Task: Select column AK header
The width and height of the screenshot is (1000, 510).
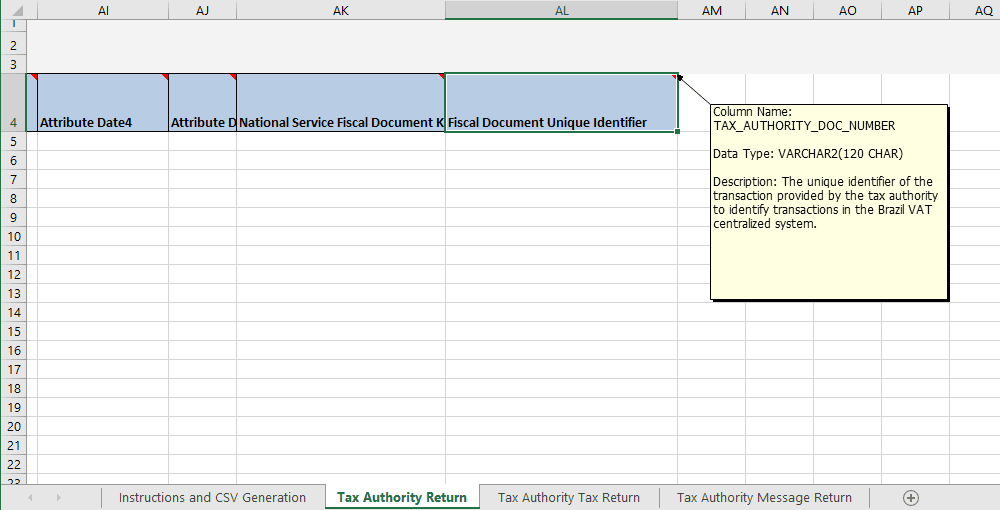Action: pos(341,10)
